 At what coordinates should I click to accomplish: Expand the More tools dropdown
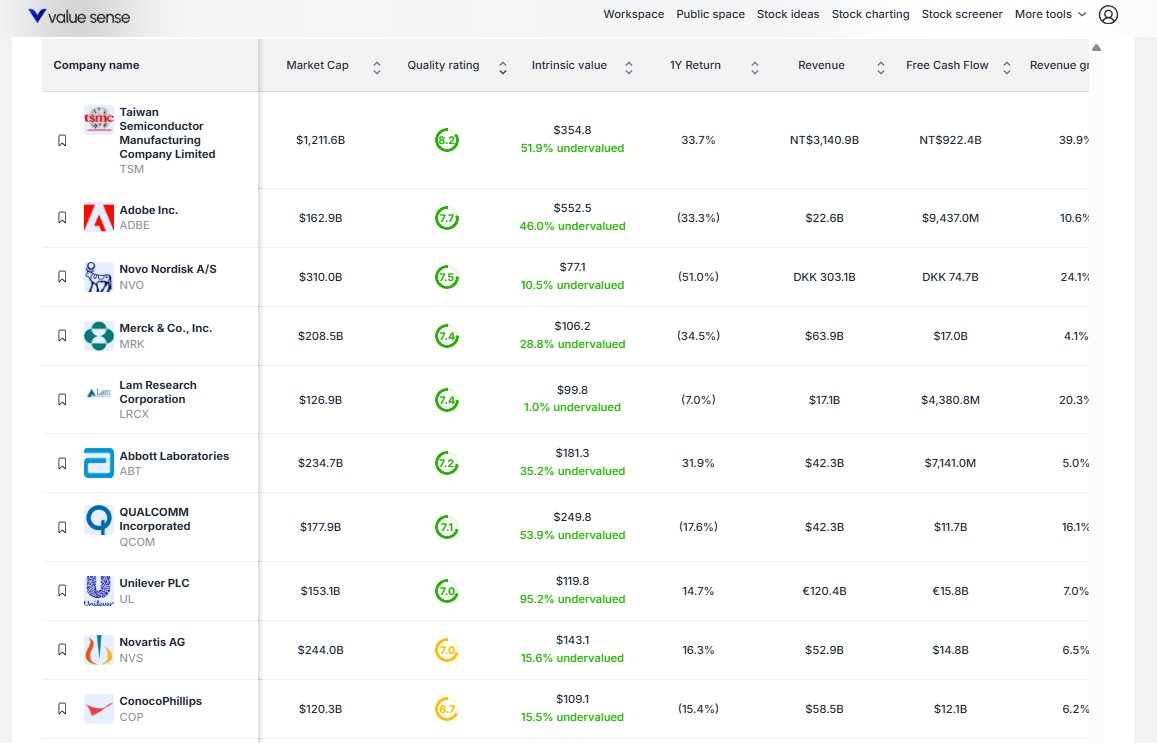[x=1051, y=14]
